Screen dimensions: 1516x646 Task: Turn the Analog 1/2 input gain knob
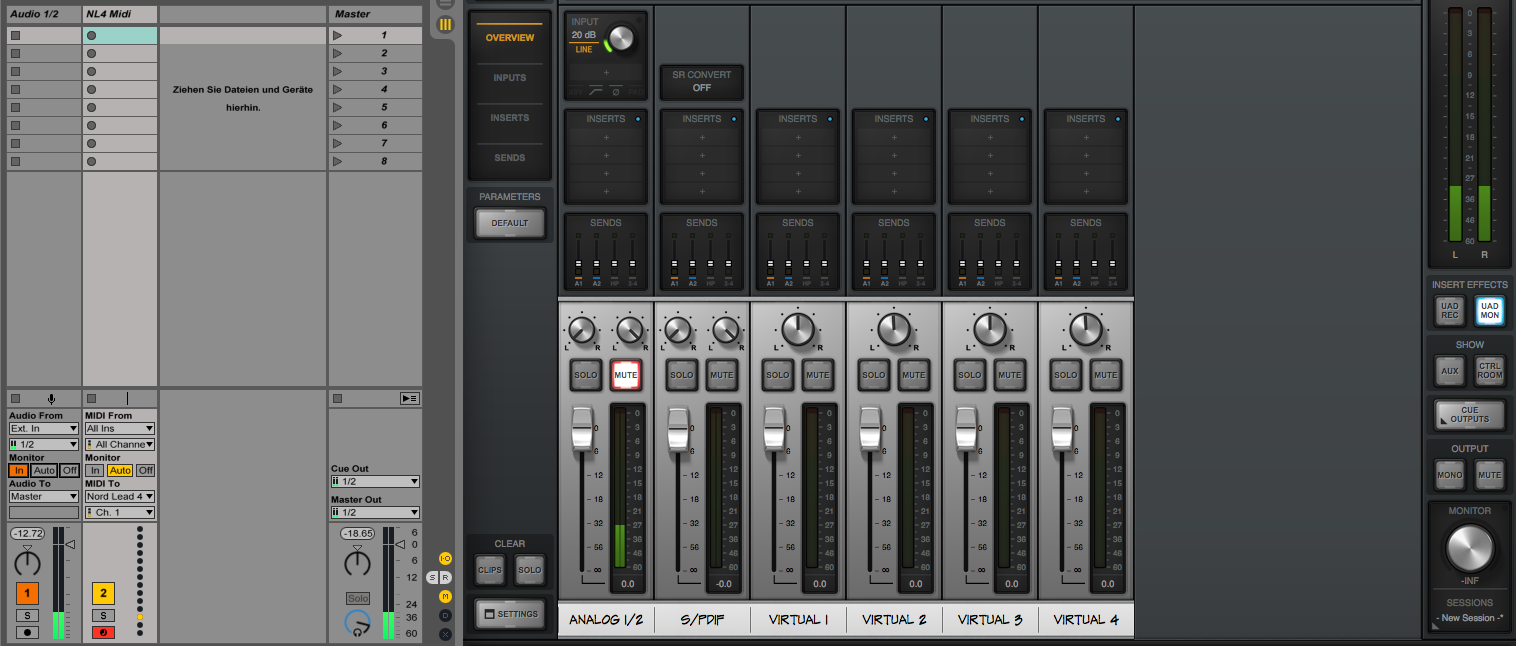click(x=620, y=39)
